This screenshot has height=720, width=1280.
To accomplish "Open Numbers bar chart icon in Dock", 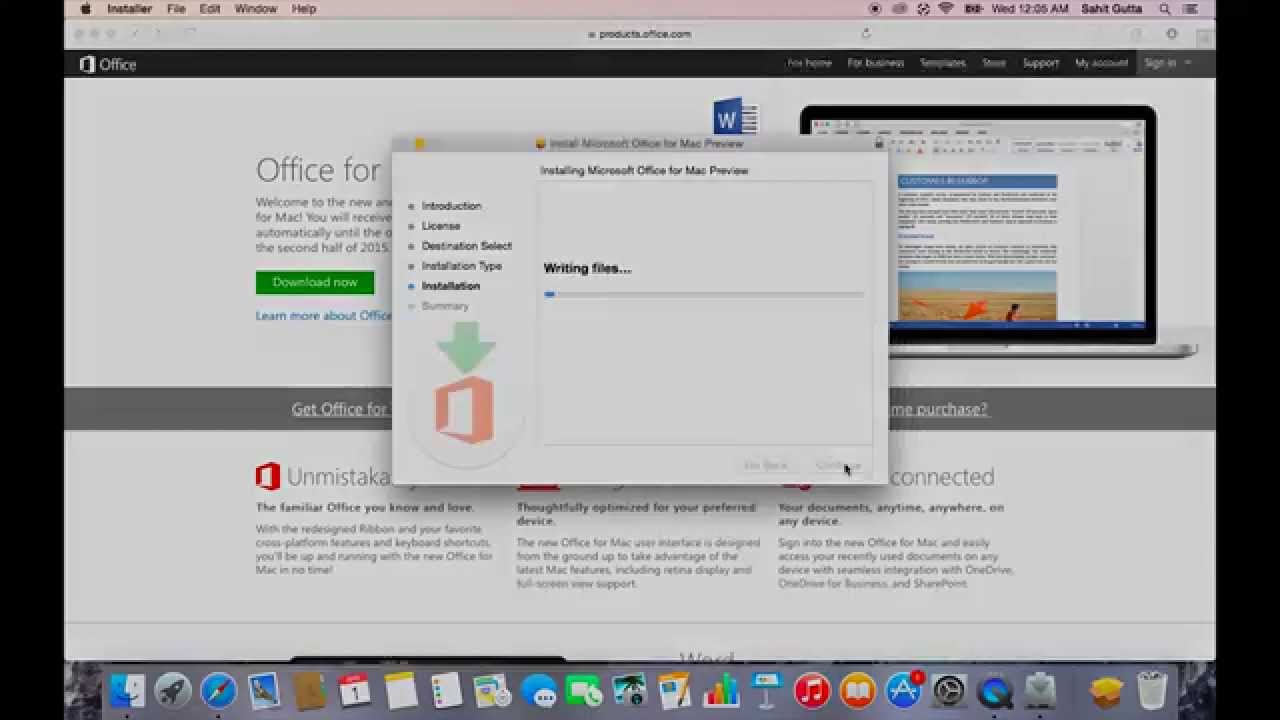I will (x=720, y=691).
